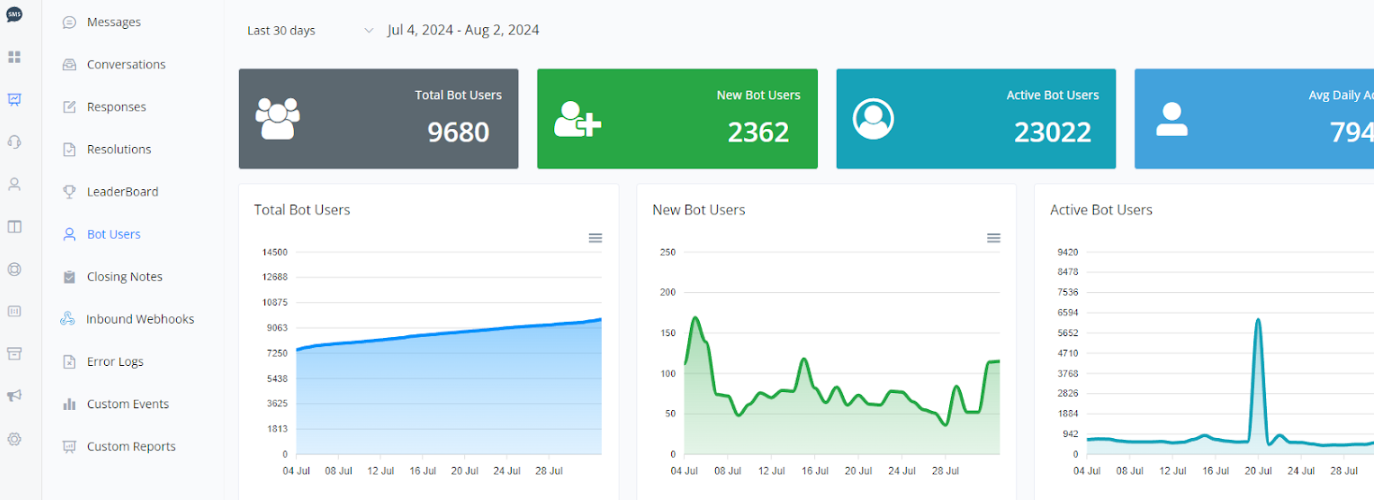1374x500 pixels.
Task: Click the green New Bot Users card
Action: 677,119
